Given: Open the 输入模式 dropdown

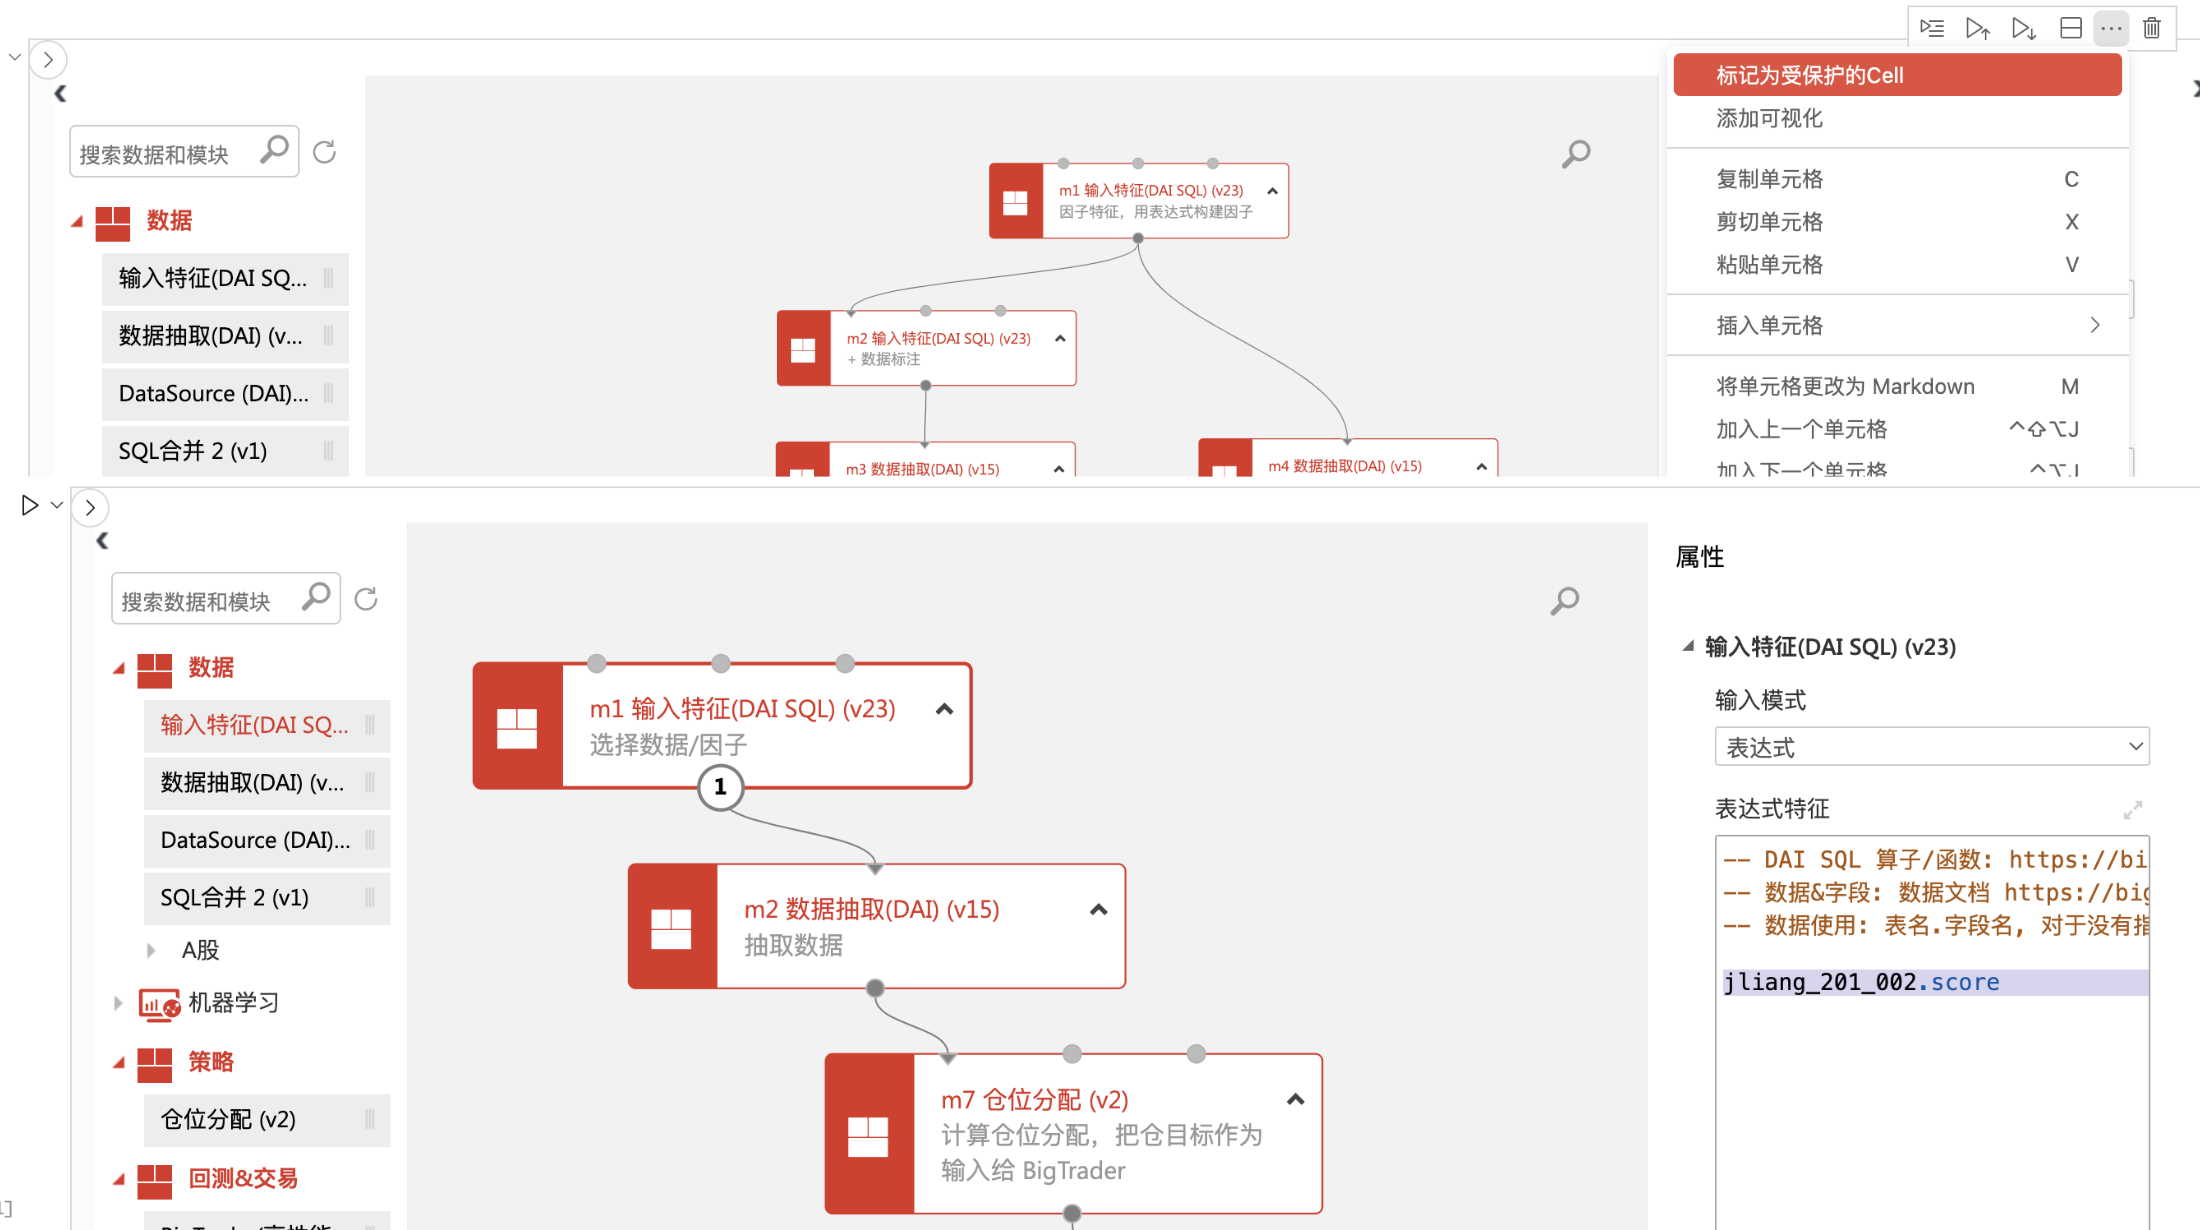Looking at the screenshot, I should tap(1931, 747).
